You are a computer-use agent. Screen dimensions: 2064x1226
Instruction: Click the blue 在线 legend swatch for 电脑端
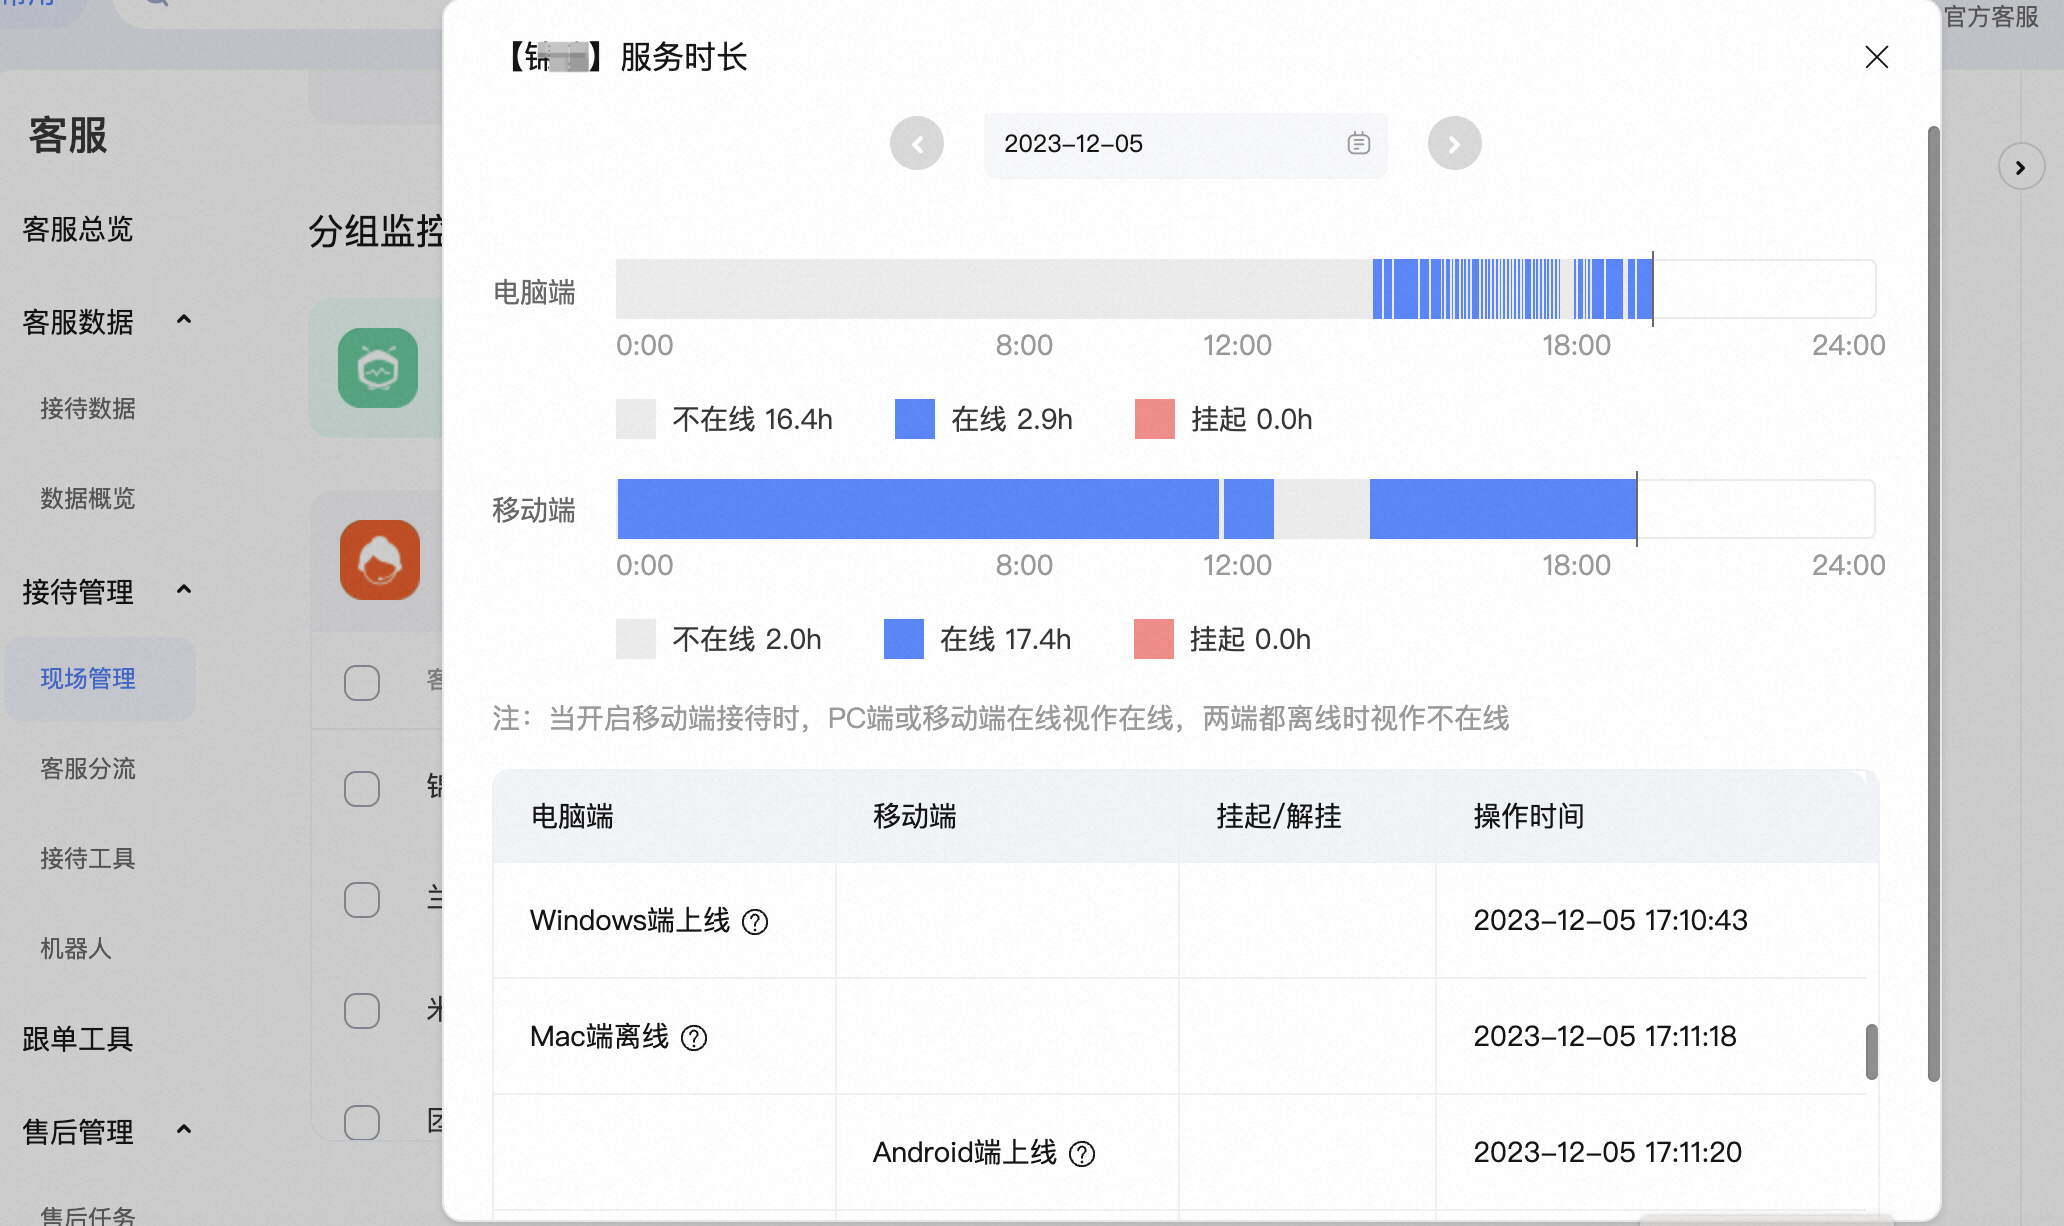[x=915, y=419]
